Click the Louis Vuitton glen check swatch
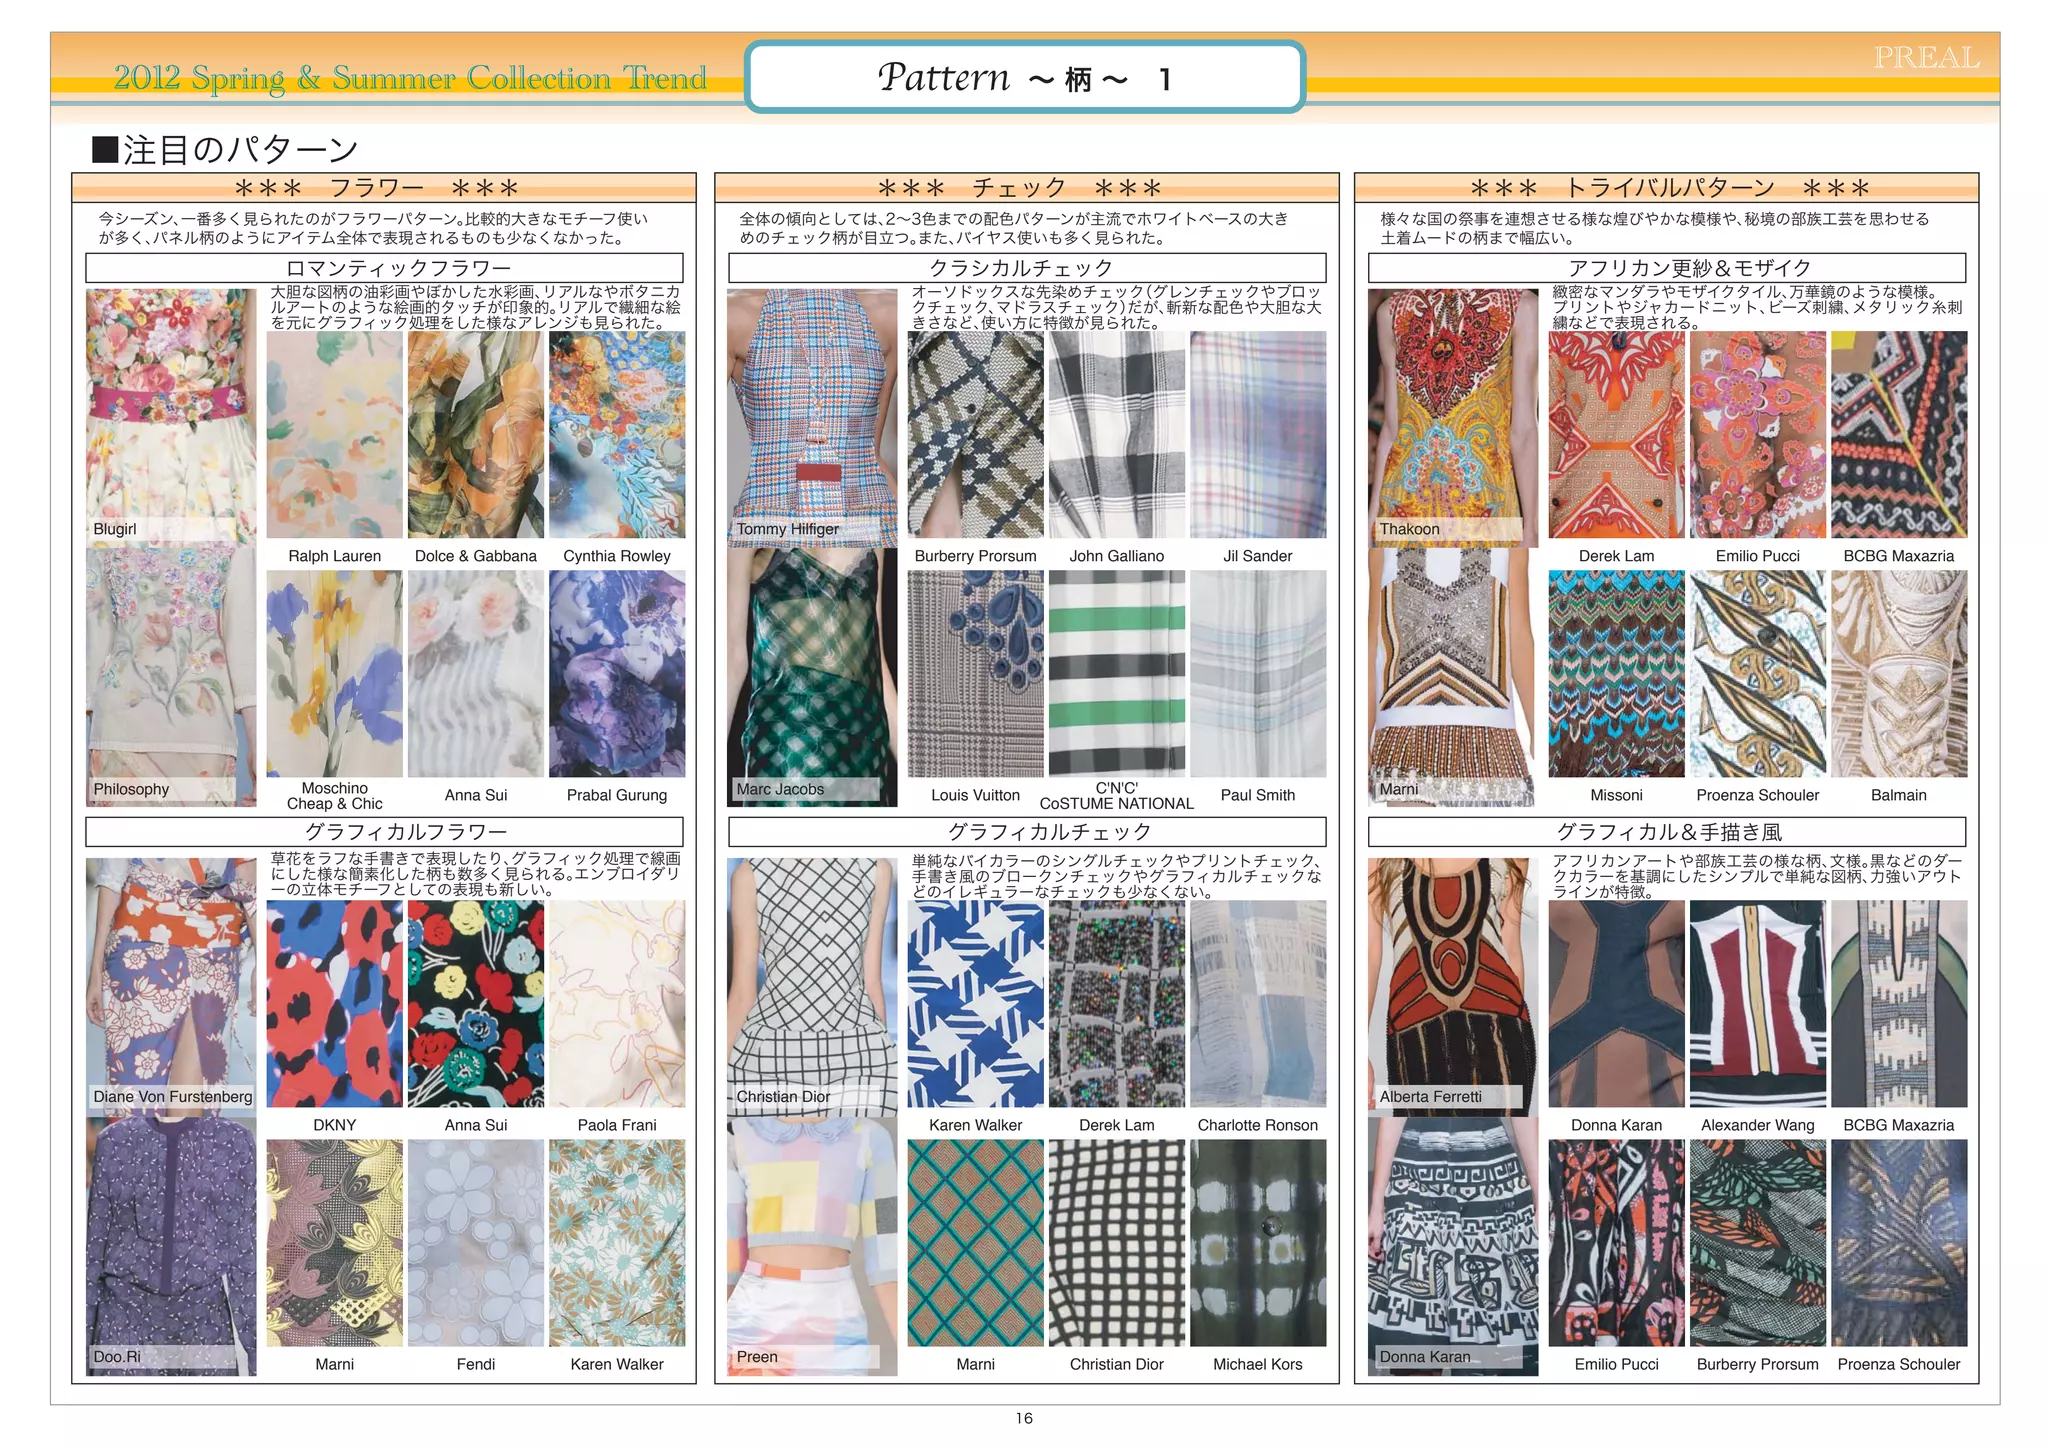 976,674
